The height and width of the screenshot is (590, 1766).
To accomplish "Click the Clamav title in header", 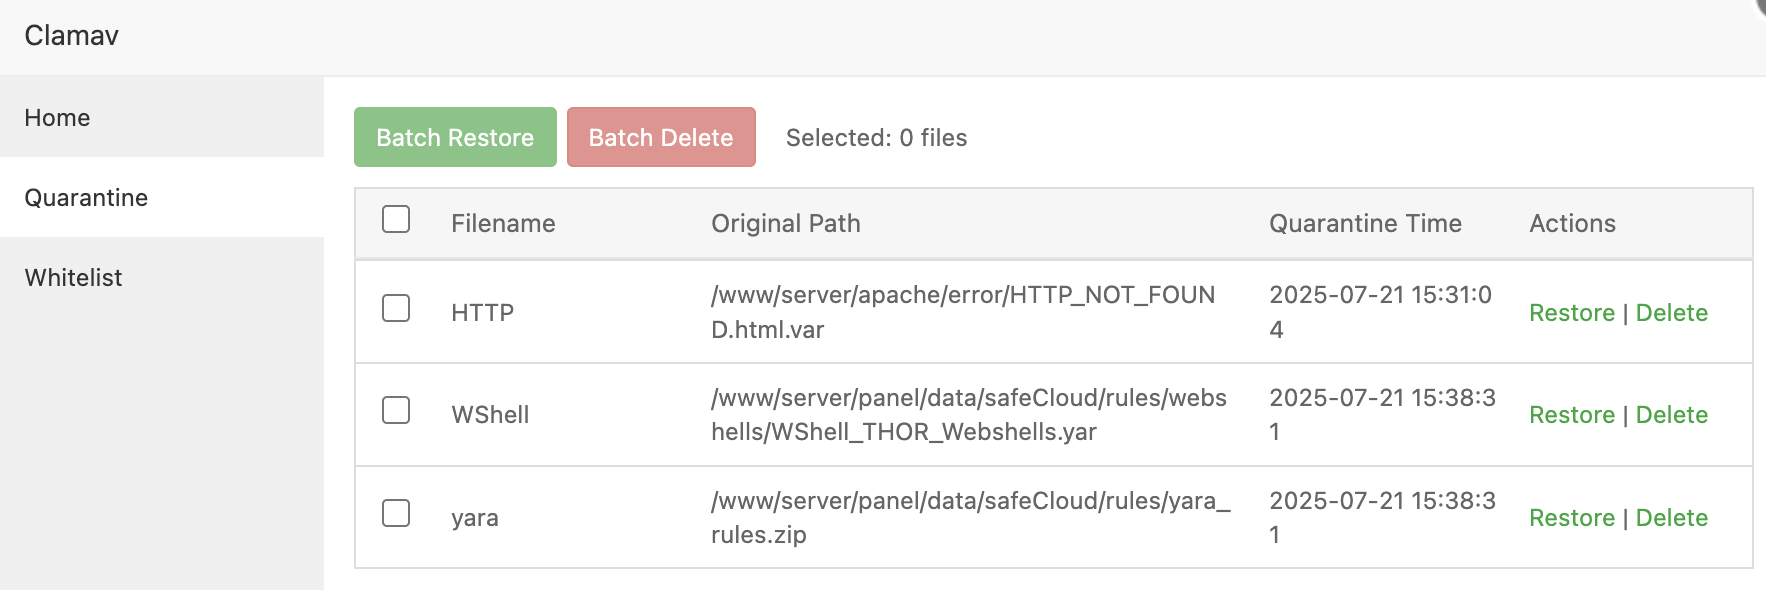I will coord(72,36).
